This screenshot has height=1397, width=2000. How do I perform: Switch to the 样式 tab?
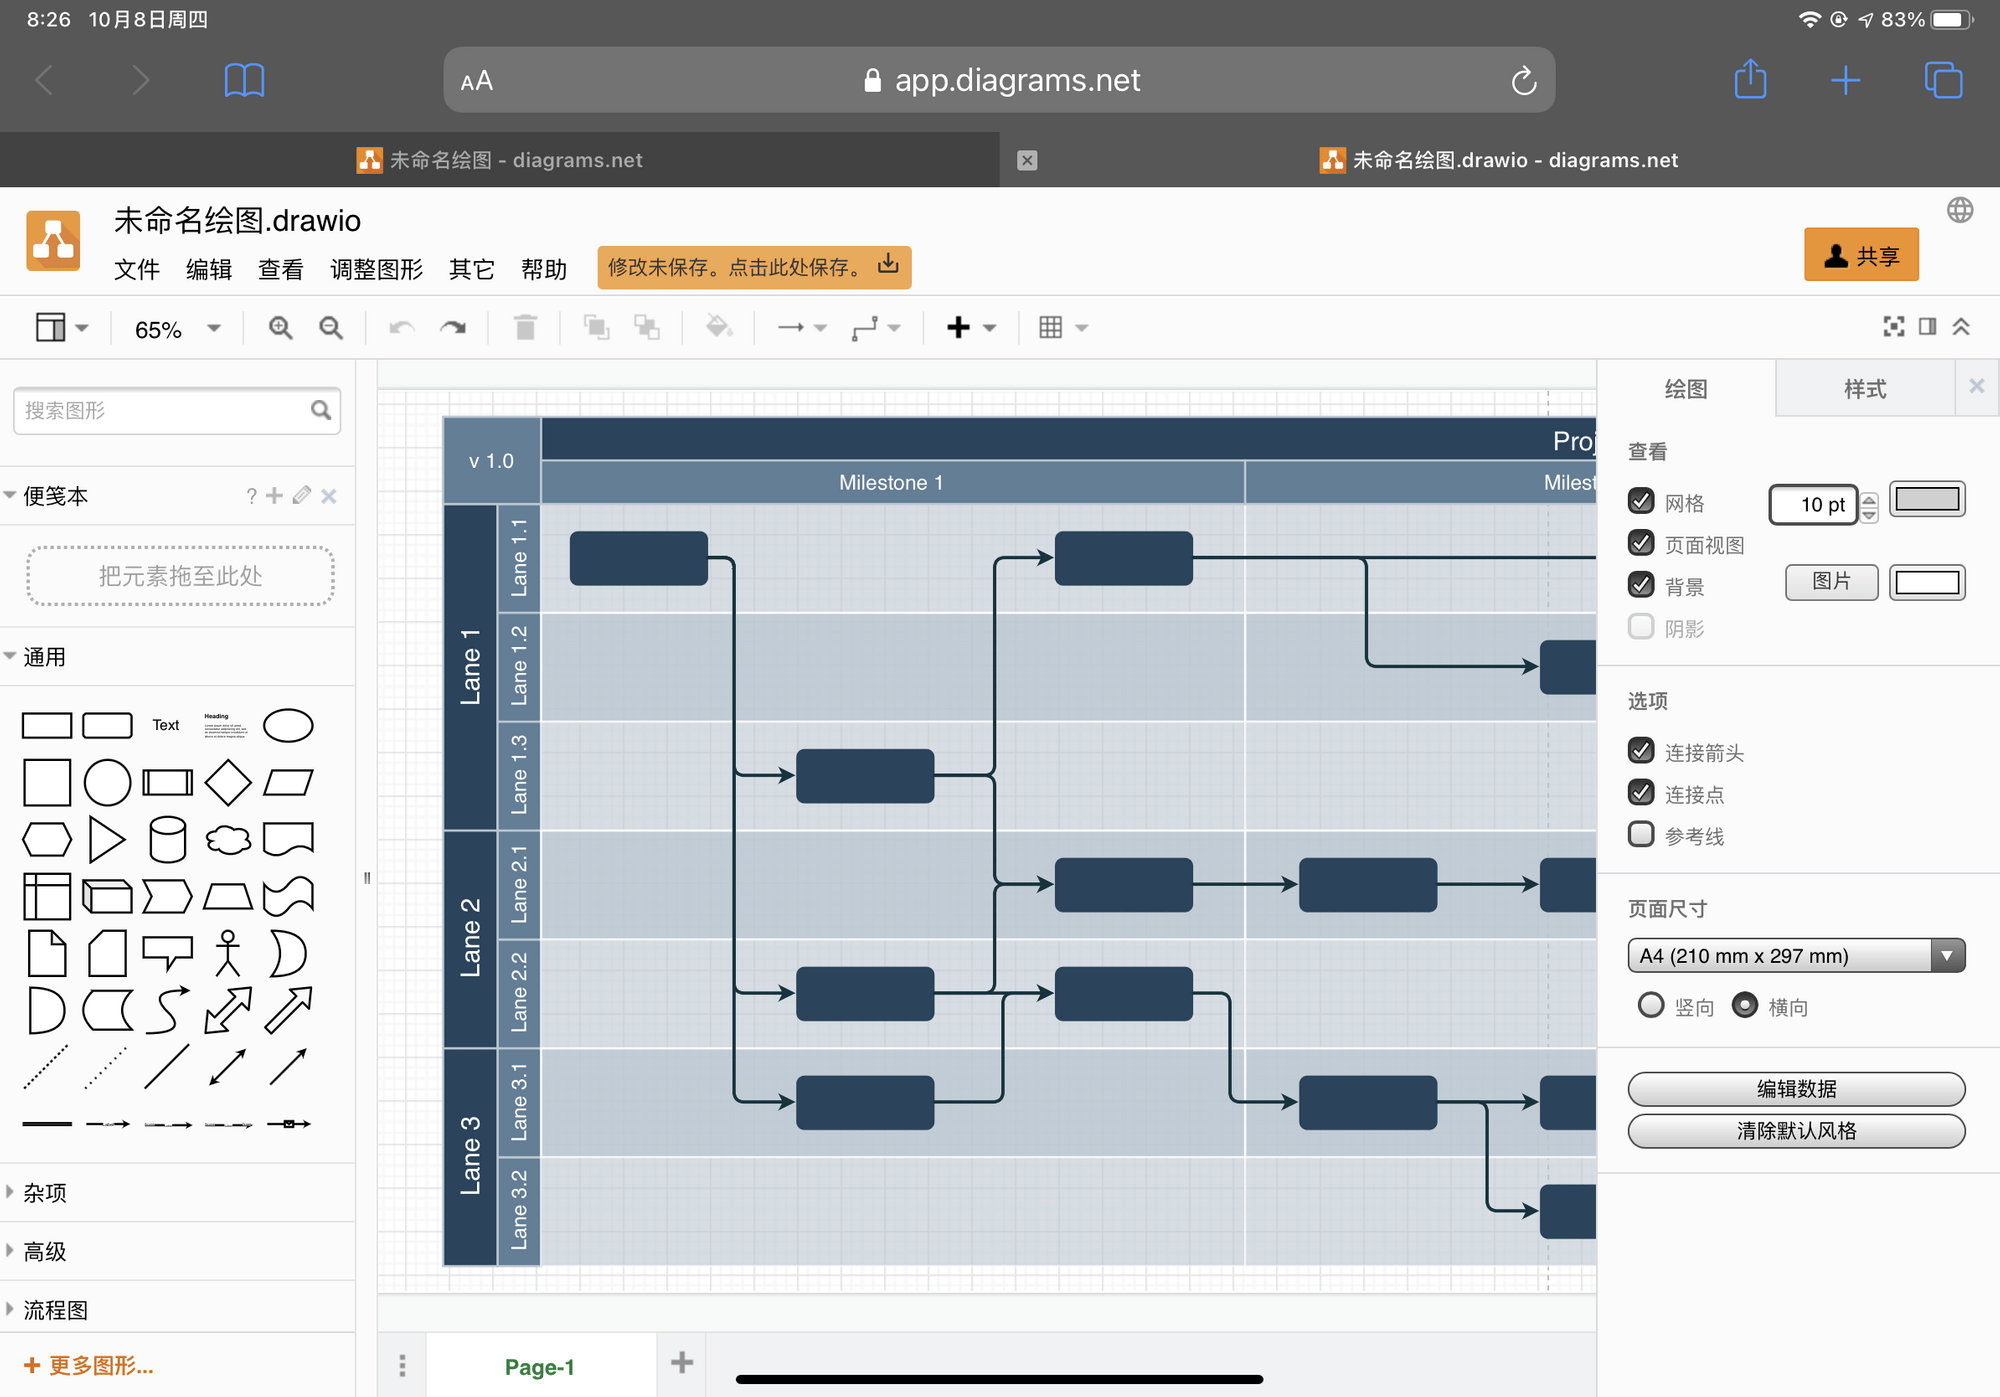coord(1864,389)
